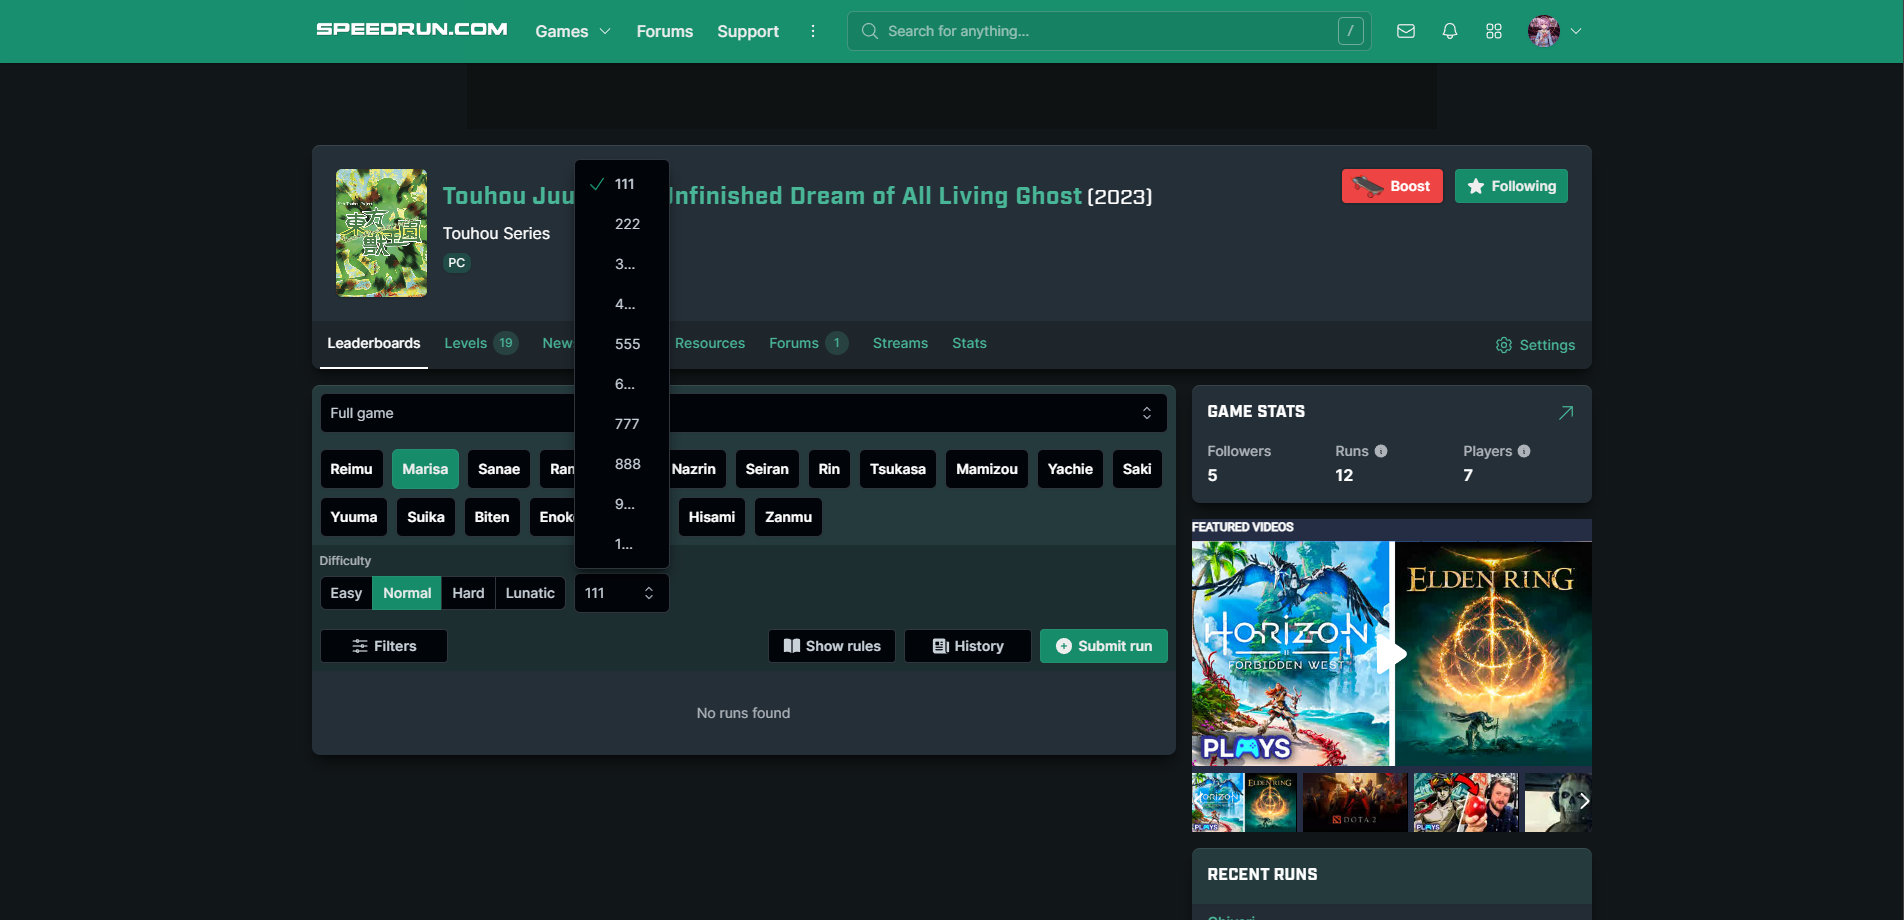
Task: Choose option 222 in the list
Action: (x=622, y=224)
